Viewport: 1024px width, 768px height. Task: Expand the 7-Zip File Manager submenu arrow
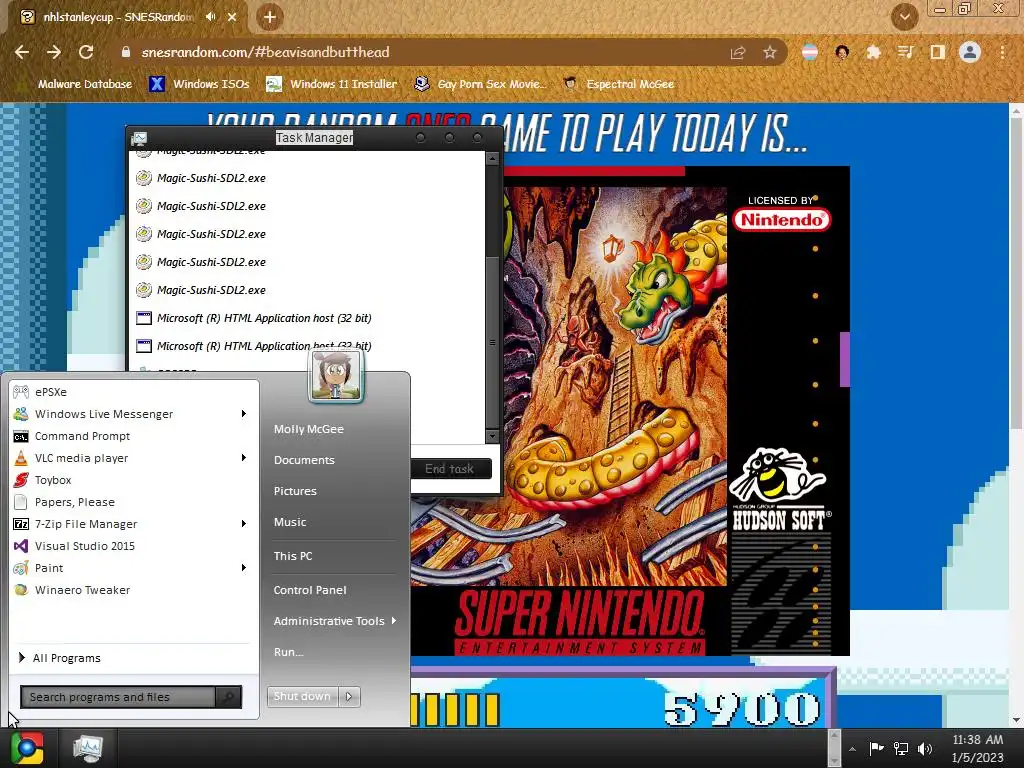244,524
